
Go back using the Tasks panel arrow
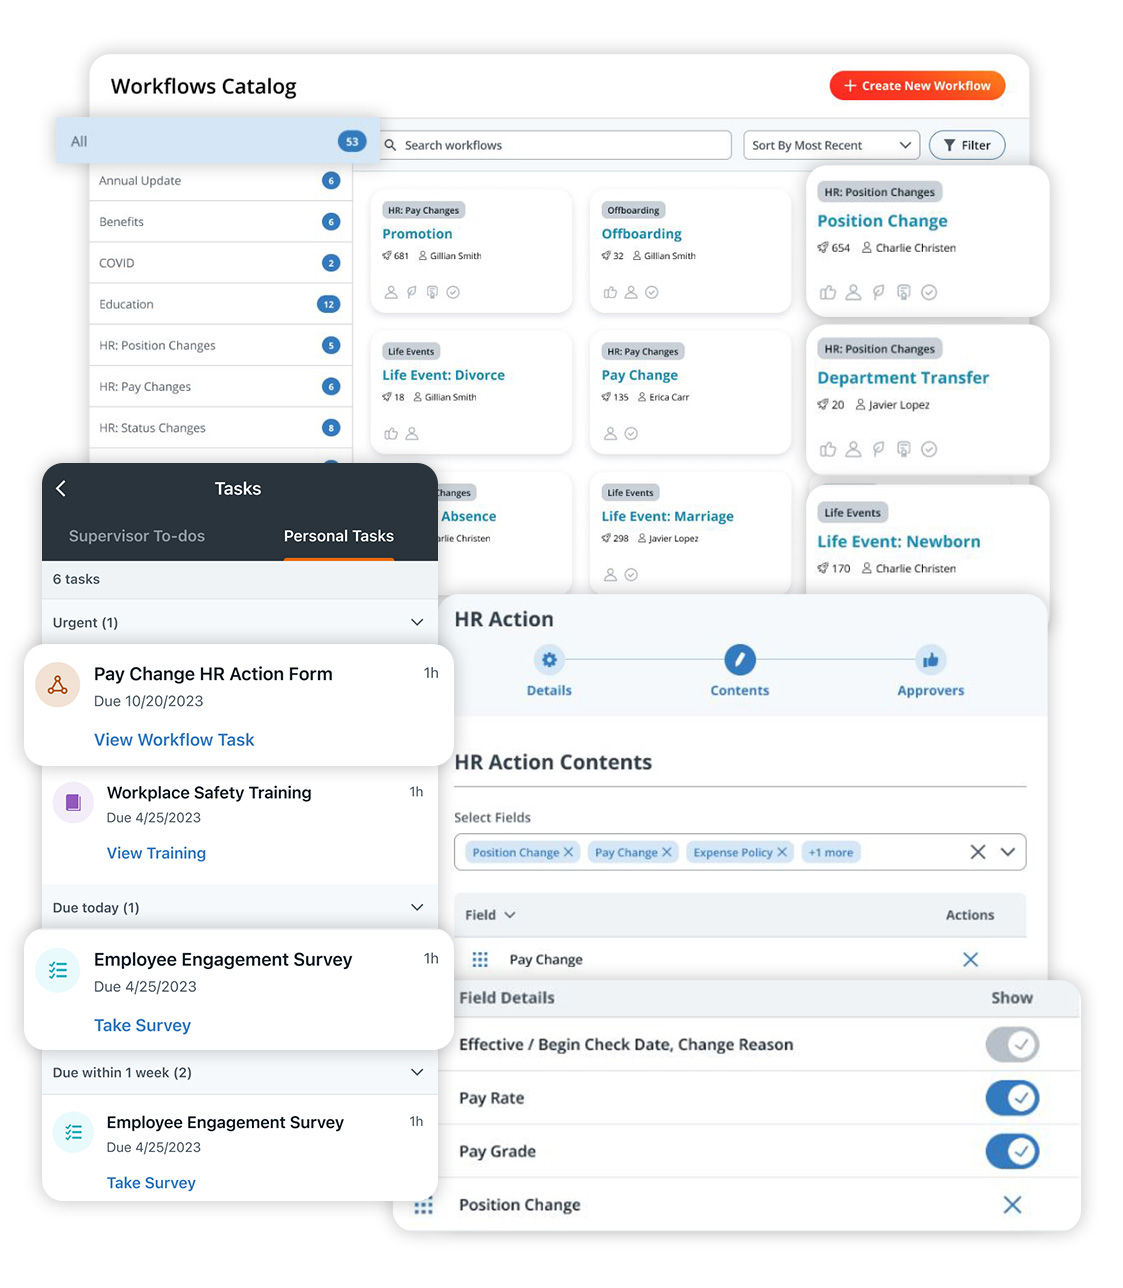click(x=61, y=488)
